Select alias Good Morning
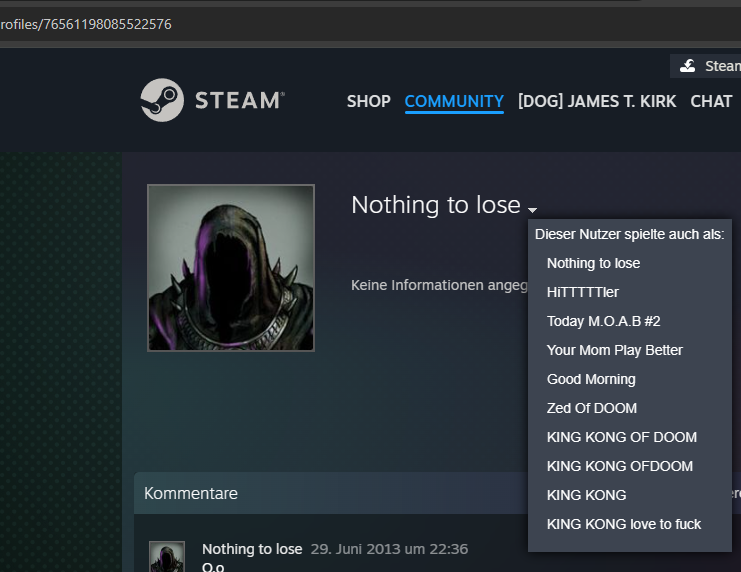 tap(591, 379)
